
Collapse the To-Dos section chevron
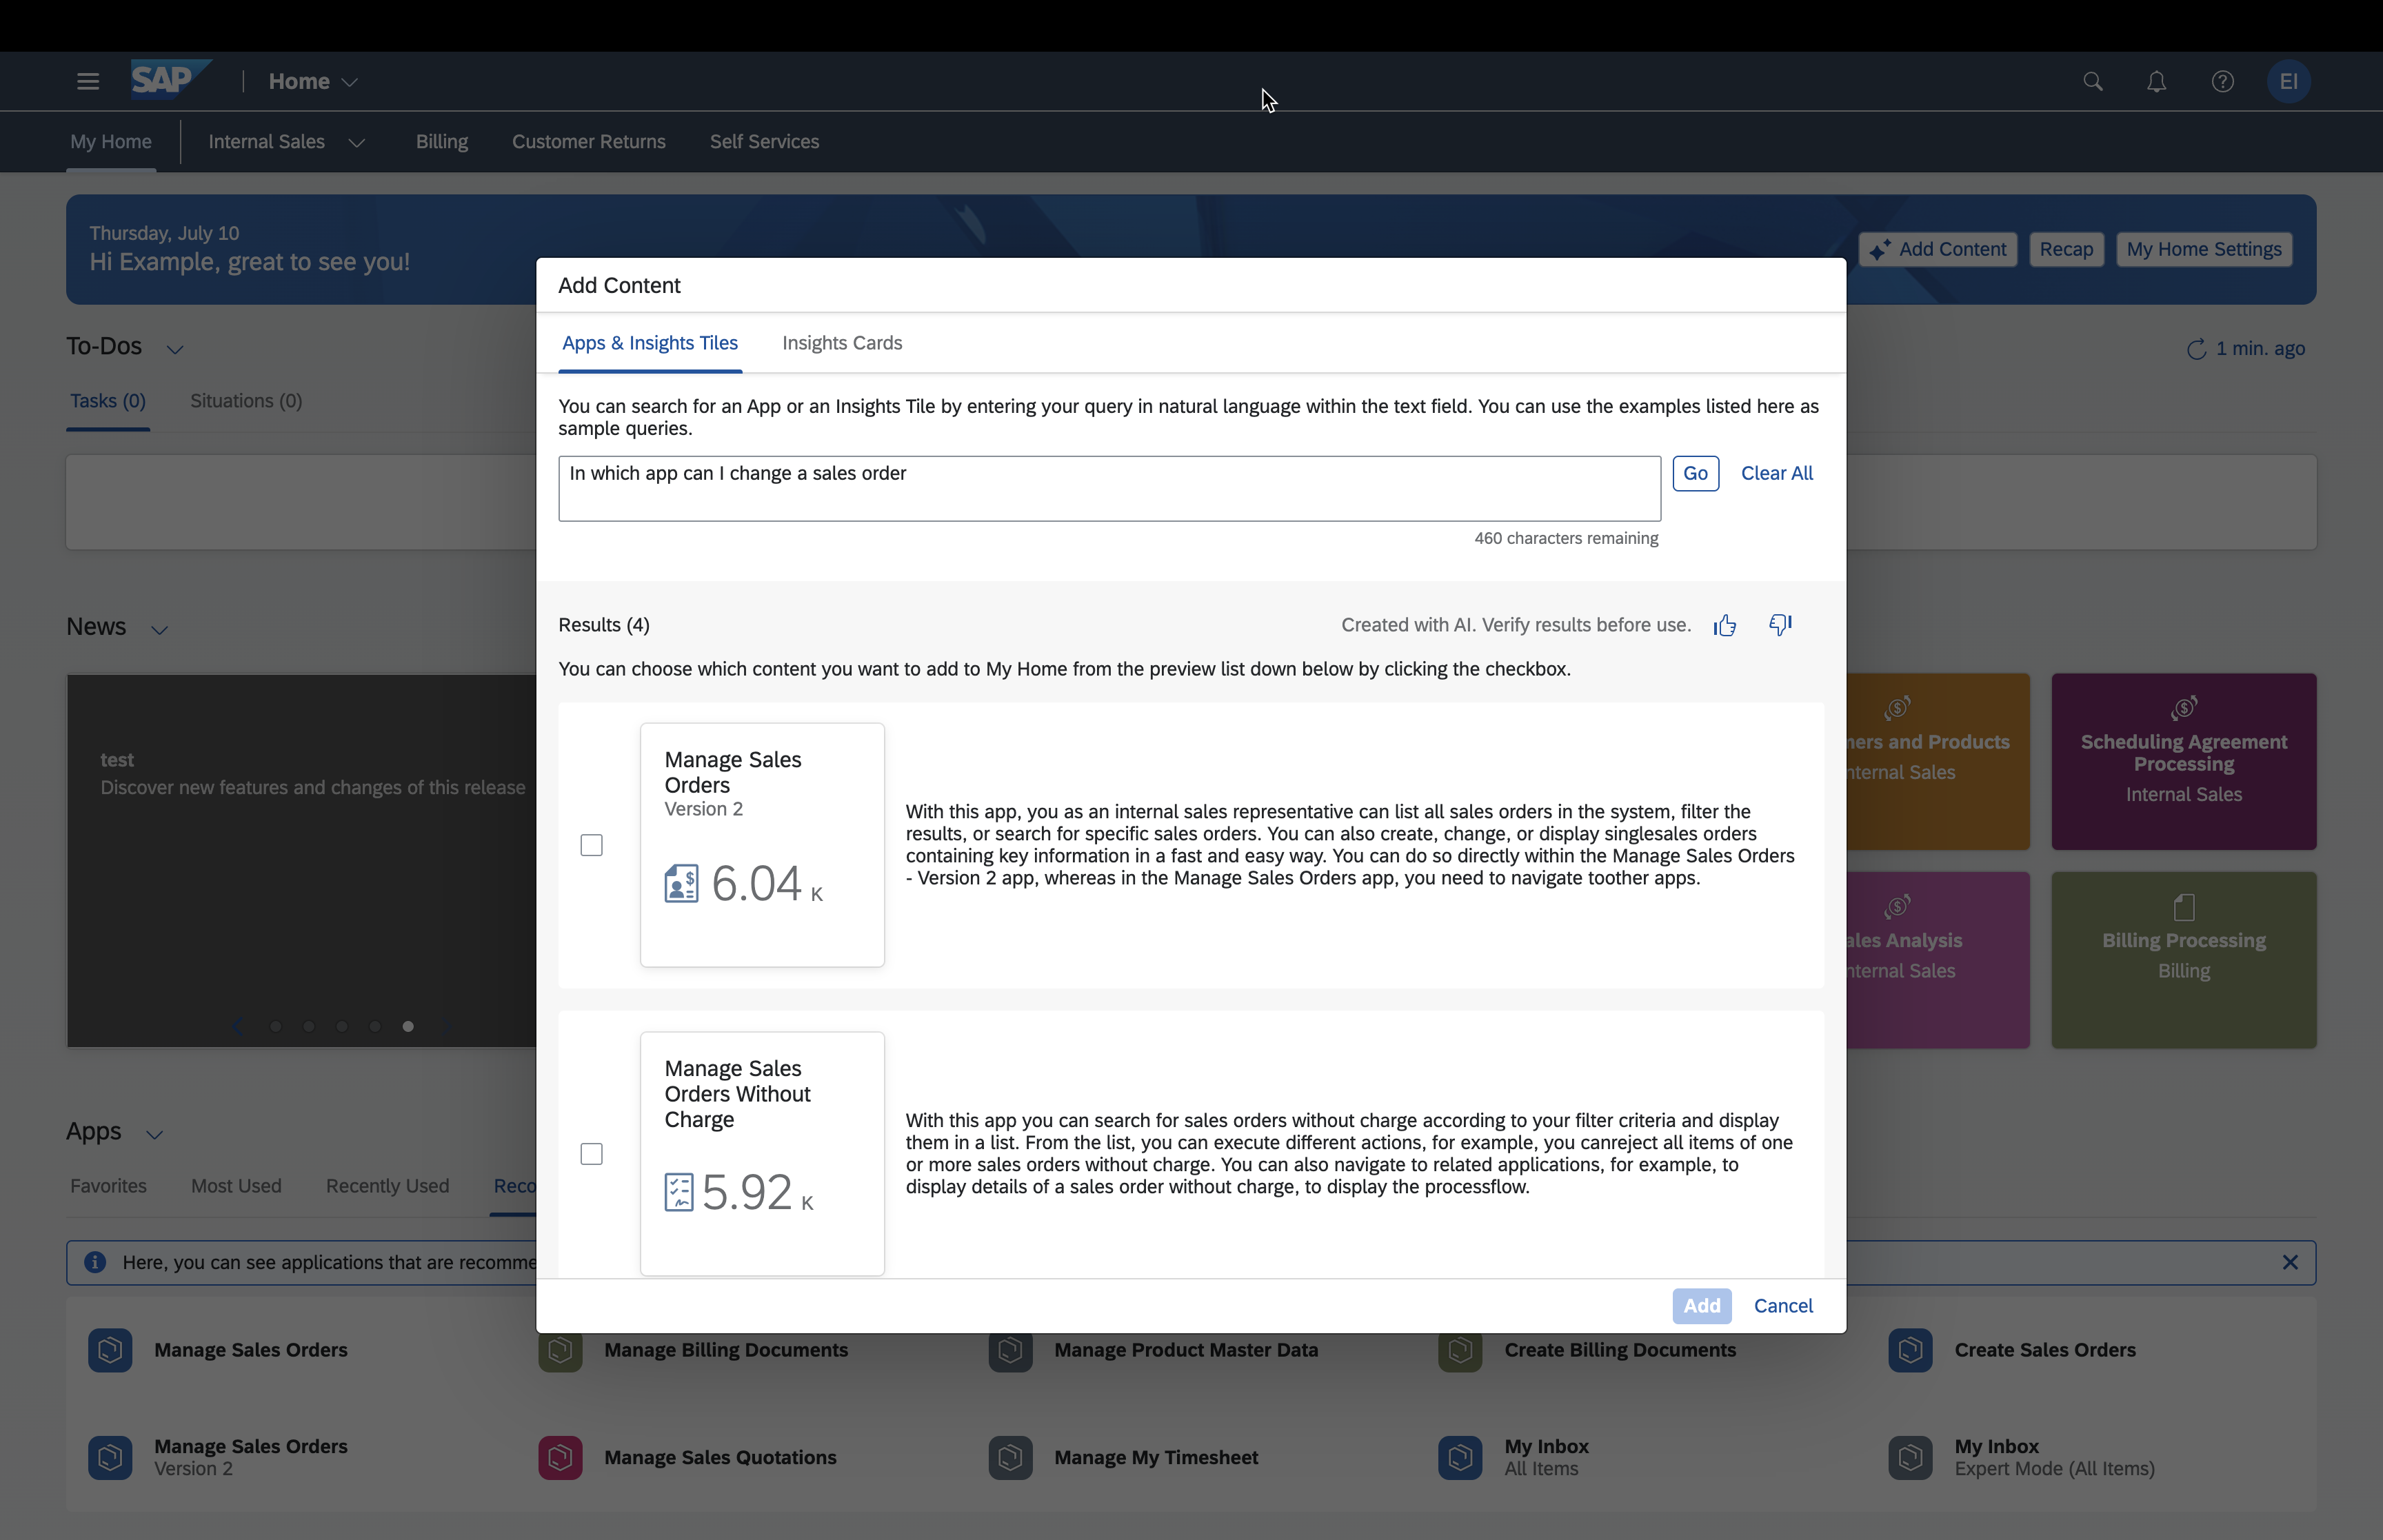click(175, 349)
